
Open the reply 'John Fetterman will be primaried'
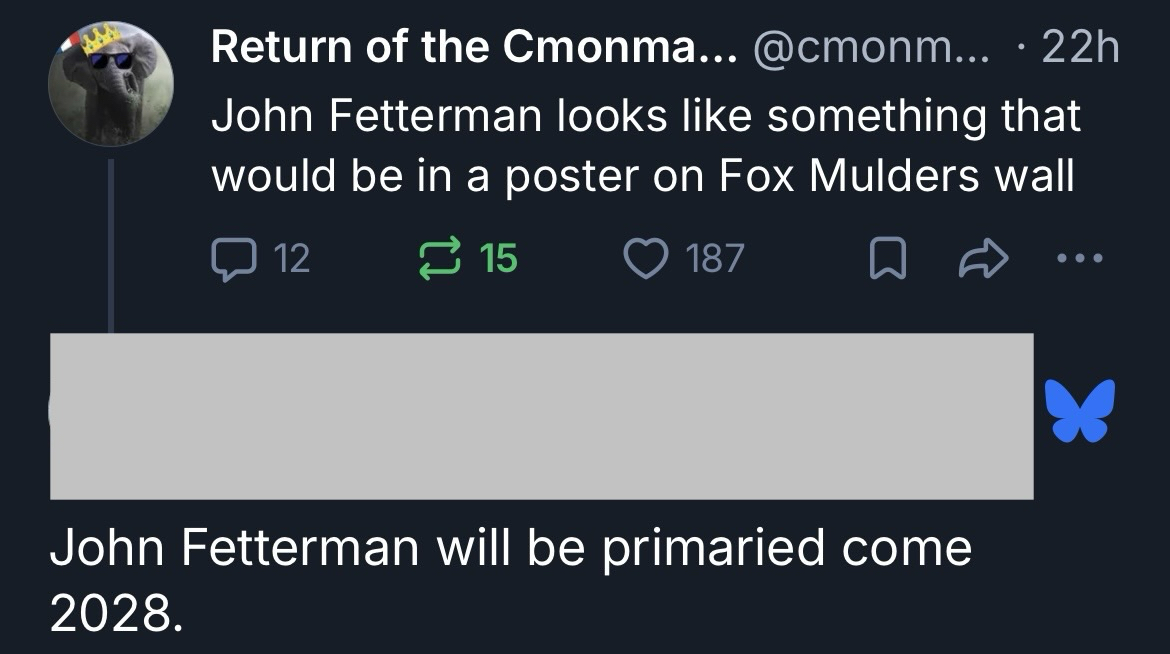(510, 549)
